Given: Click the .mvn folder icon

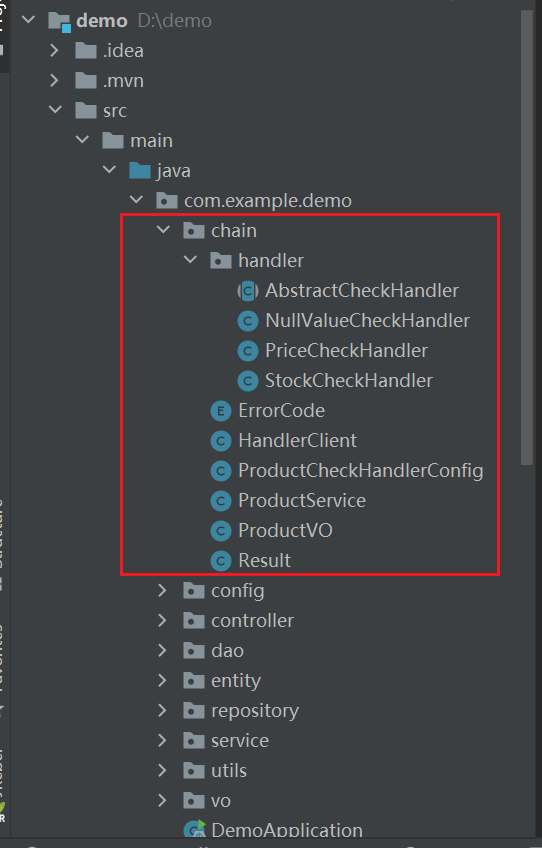Looking at the screenshot, I should 86,81.
